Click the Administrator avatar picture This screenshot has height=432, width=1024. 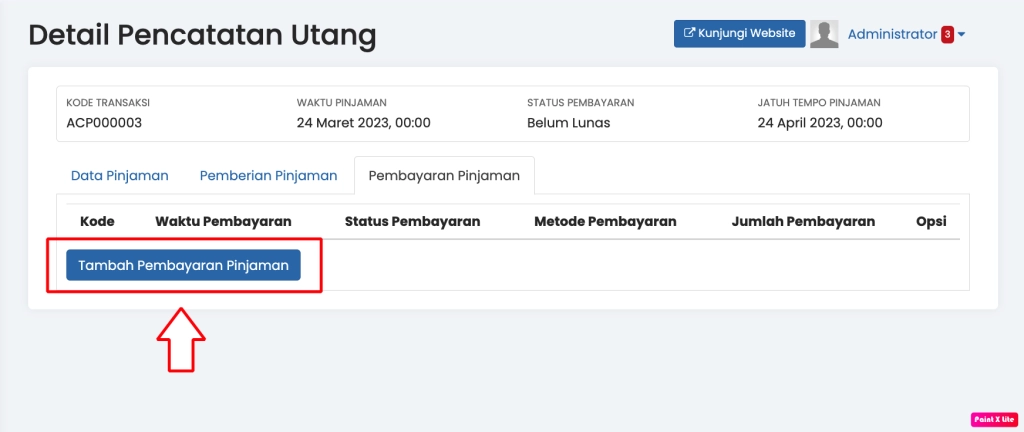click(824, 34)
